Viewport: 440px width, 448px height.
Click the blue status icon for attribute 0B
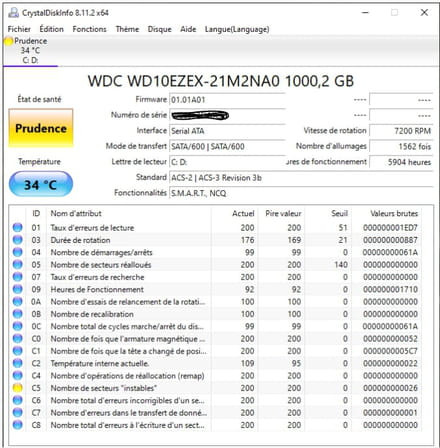tap(17, 314)
